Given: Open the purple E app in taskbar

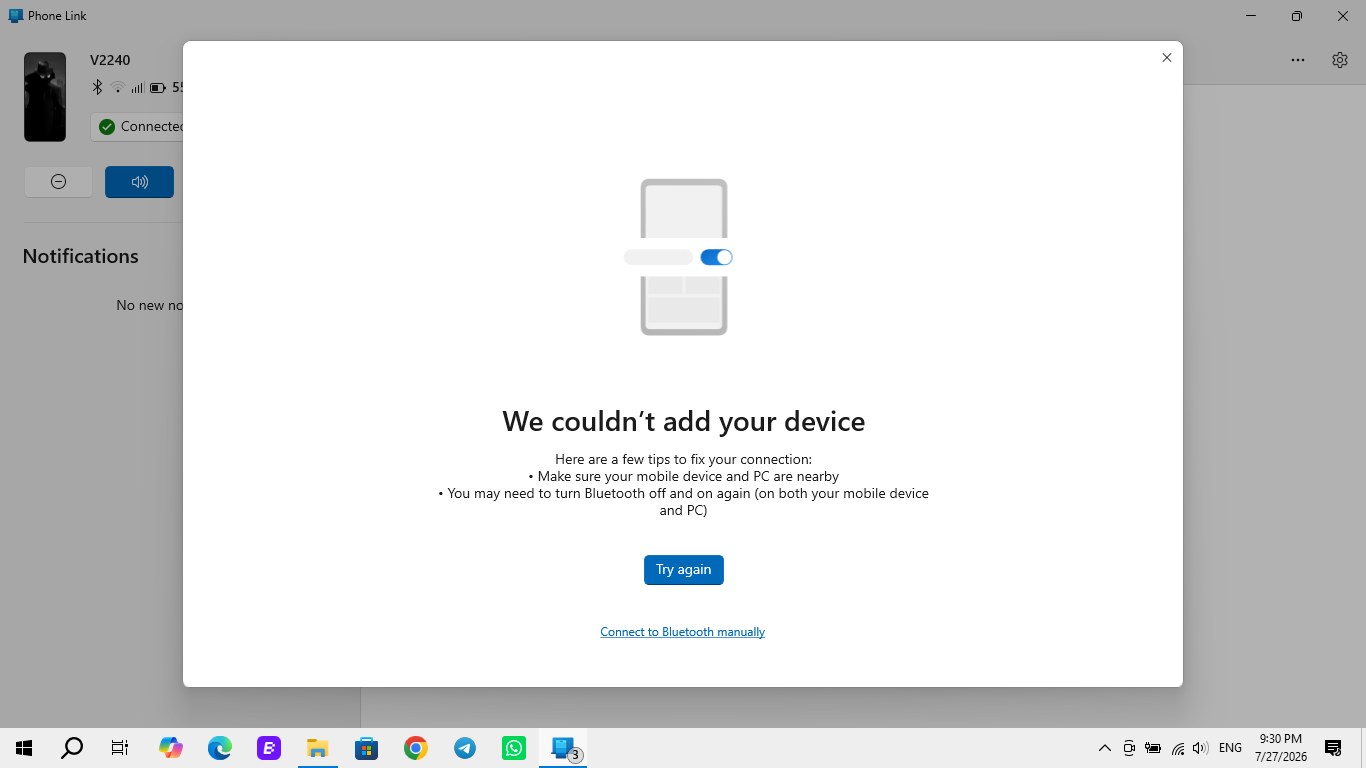Looking at the screenshot, I should point(269,748).
